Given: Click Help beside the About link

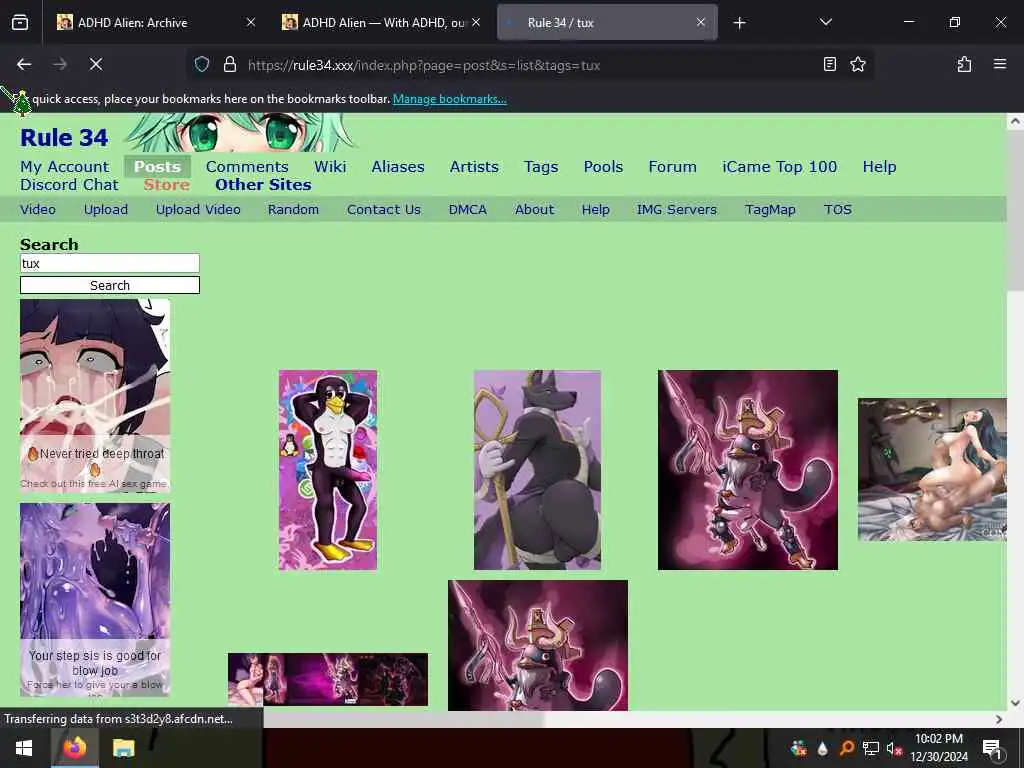Looking at the screenshot, I should (596, 210).
